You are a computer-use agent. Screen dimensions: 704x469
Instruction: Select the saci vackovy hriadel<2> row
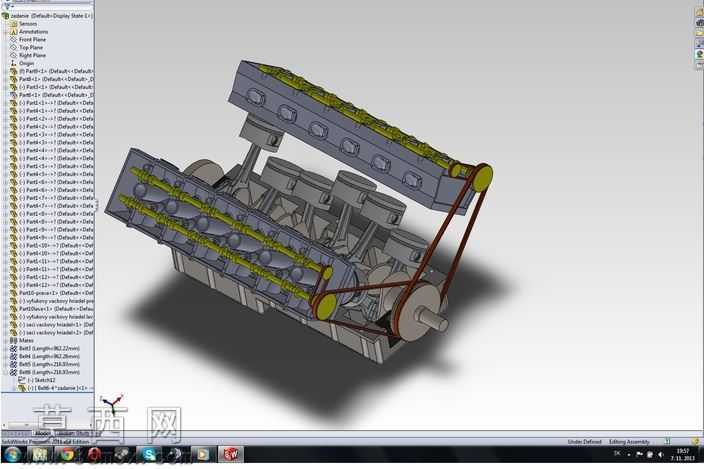click(x=56, y=333)
